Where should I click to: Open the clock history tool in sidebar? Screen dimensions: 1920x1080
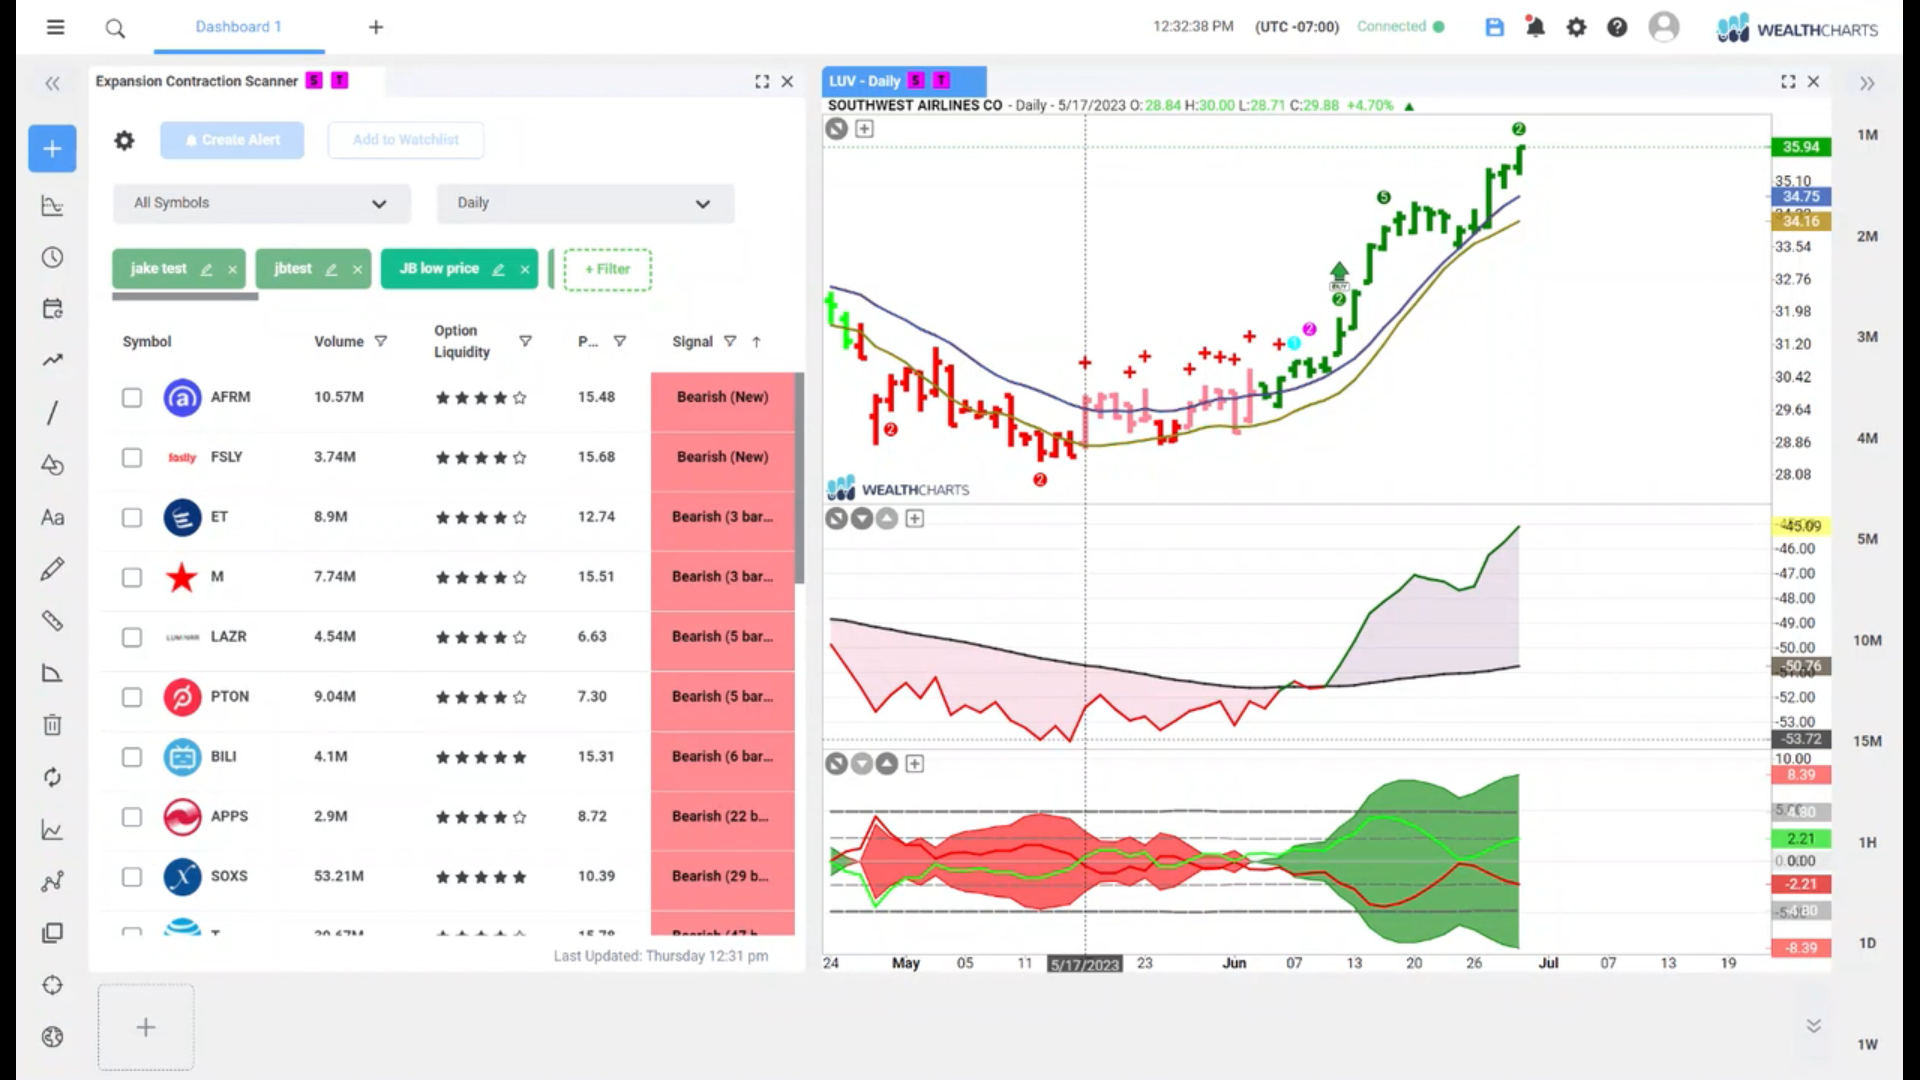52,258
